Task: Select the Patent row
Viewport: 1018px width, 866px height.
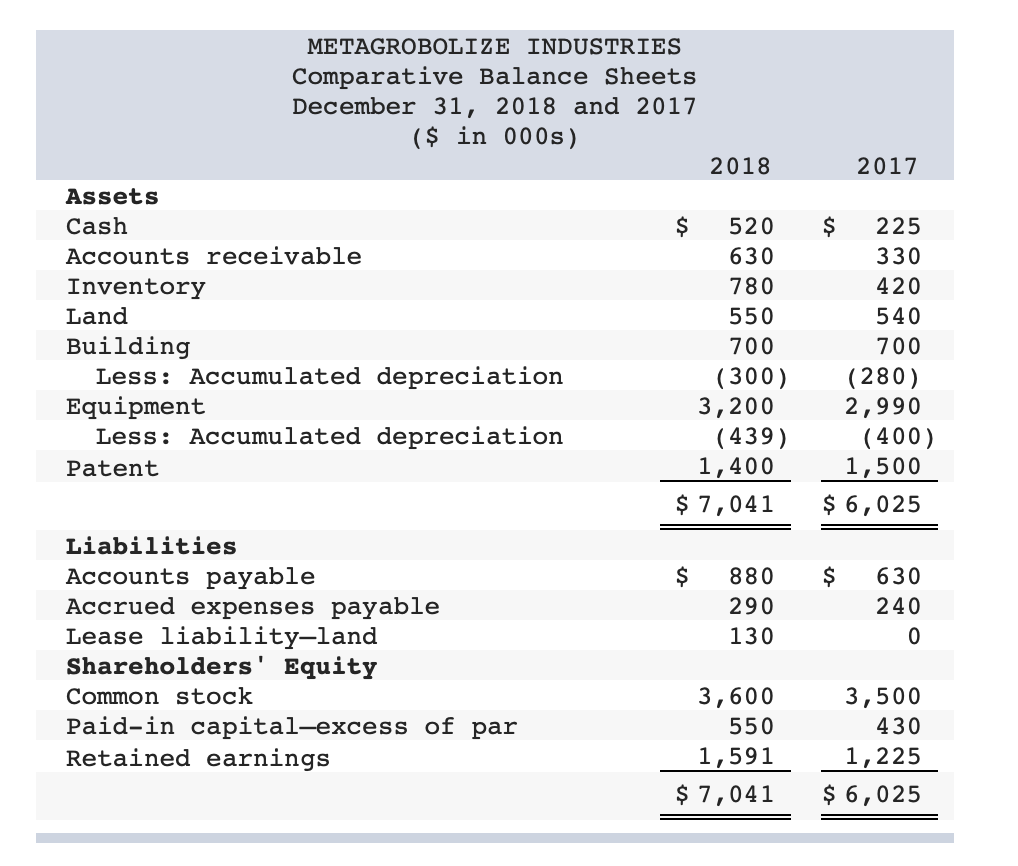Action: (110, 467)
